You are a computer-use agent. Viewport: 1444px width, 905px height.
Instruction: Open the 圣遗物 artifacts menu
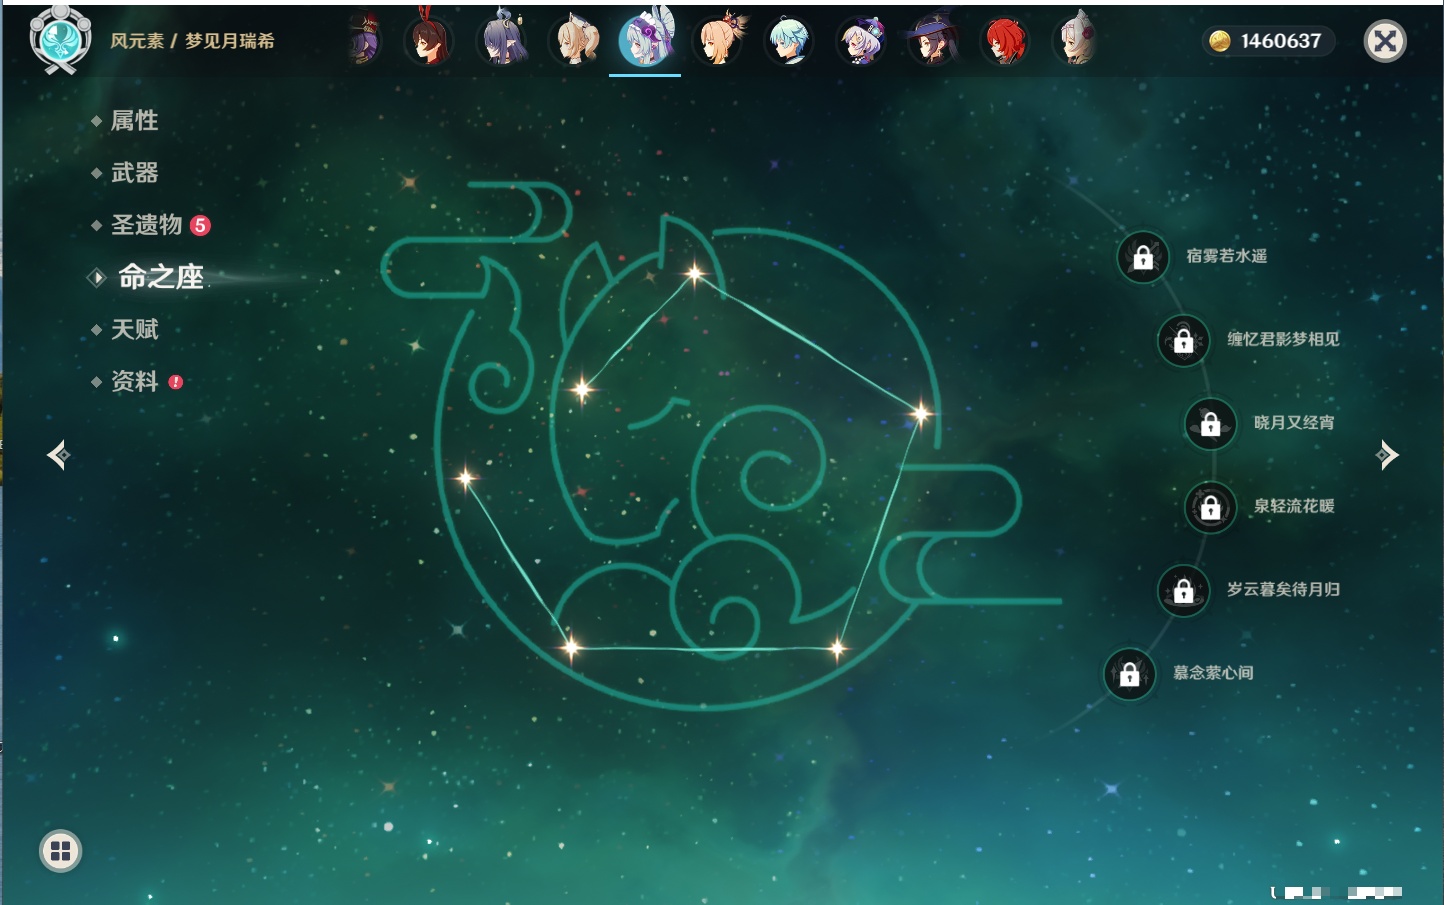click(147, 225)
